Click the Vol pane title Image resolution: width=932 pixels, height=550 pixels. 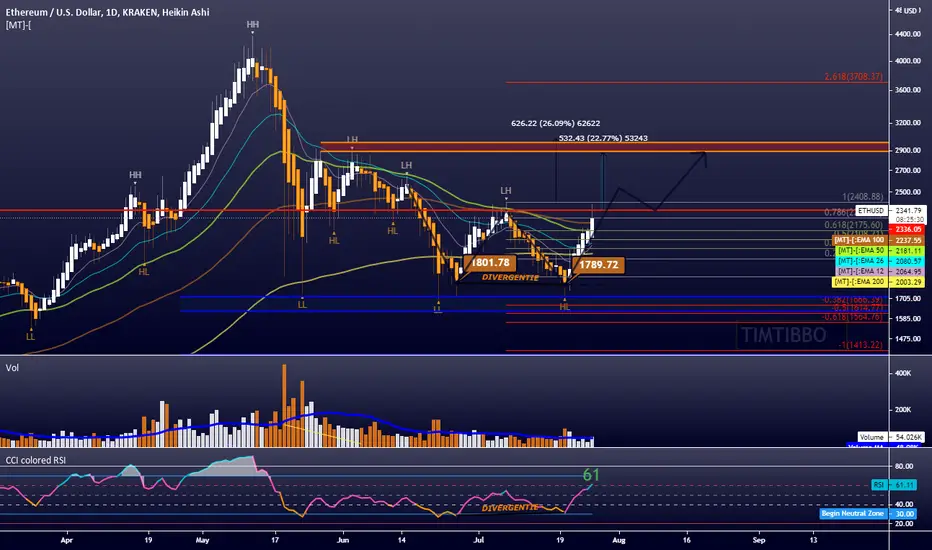(x=12, y=368)
